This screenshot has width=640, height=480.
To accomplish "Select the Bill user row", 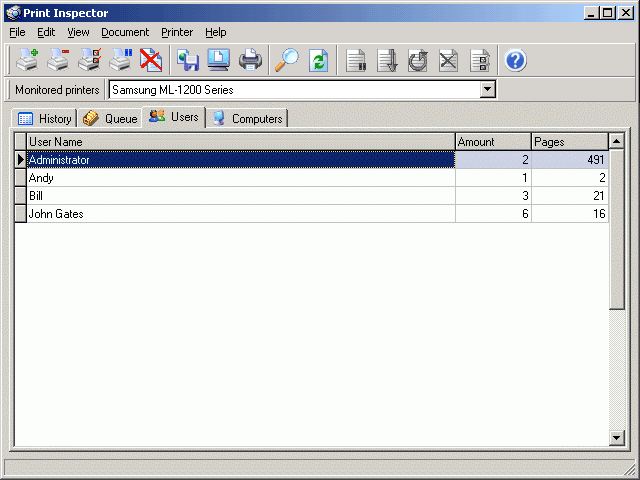I will 312,196.
